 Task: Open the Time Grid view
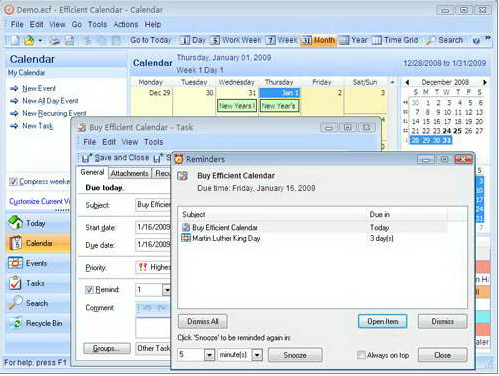tap(395, 40)
